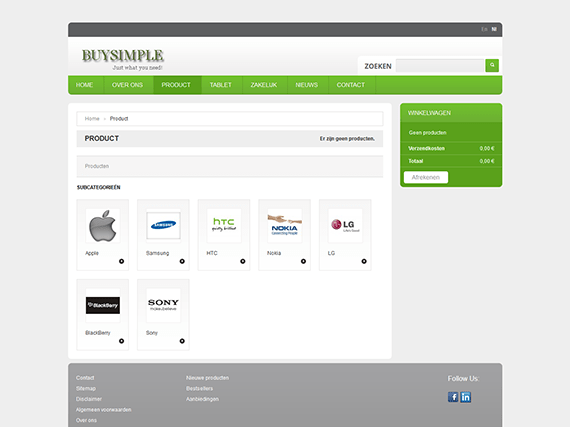Switch language to En
The height and width of the screenshot is (427, 570).
point(484,29)
